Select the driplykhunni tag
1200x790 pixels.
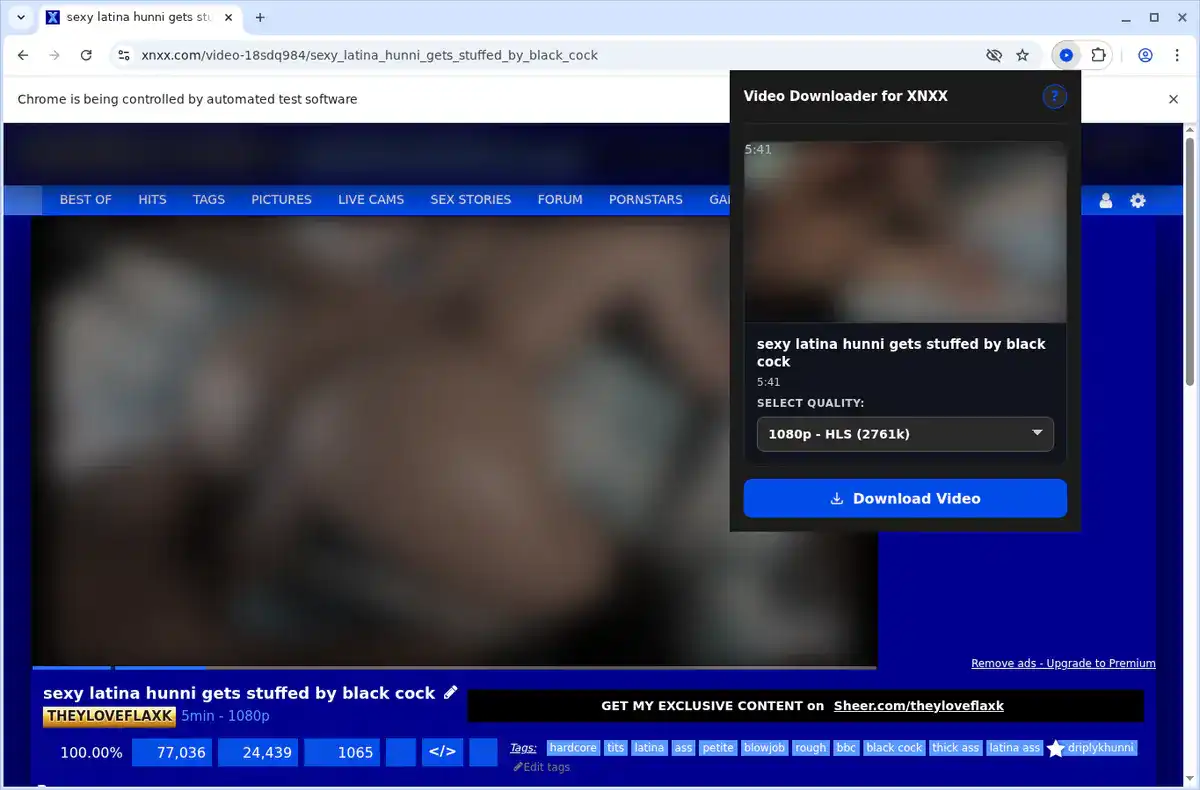tap(1101, 748)
